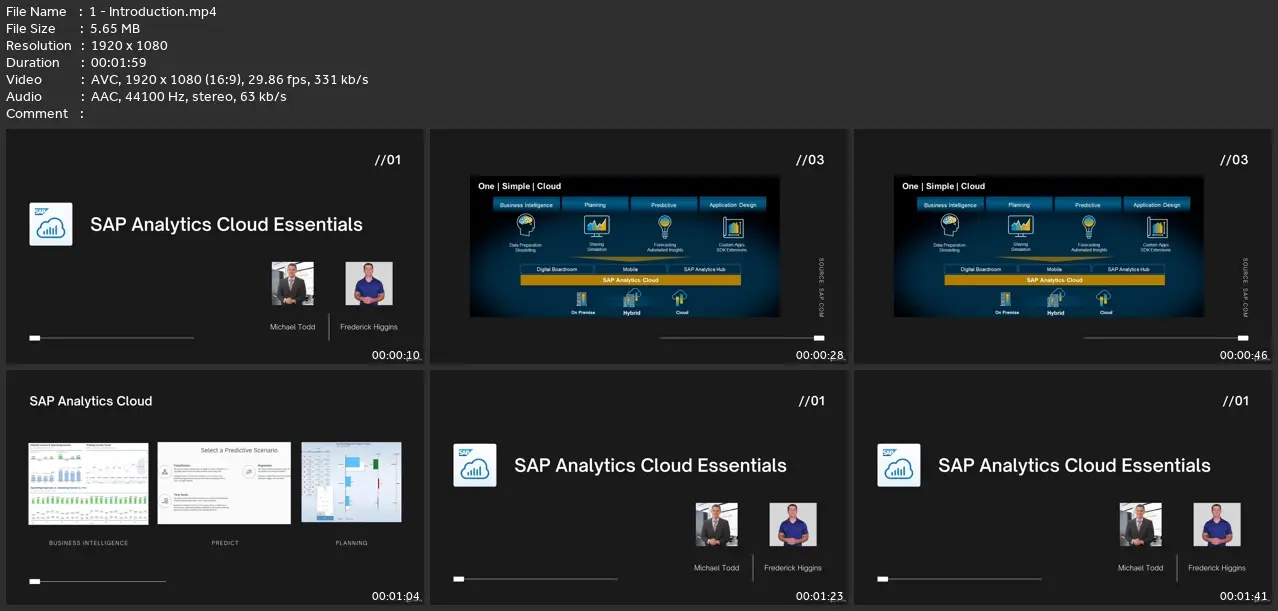Click the Mobile box in the 00:00:28 frame
The width and height of the screenshot is (1278, 611).
[630, 269]
